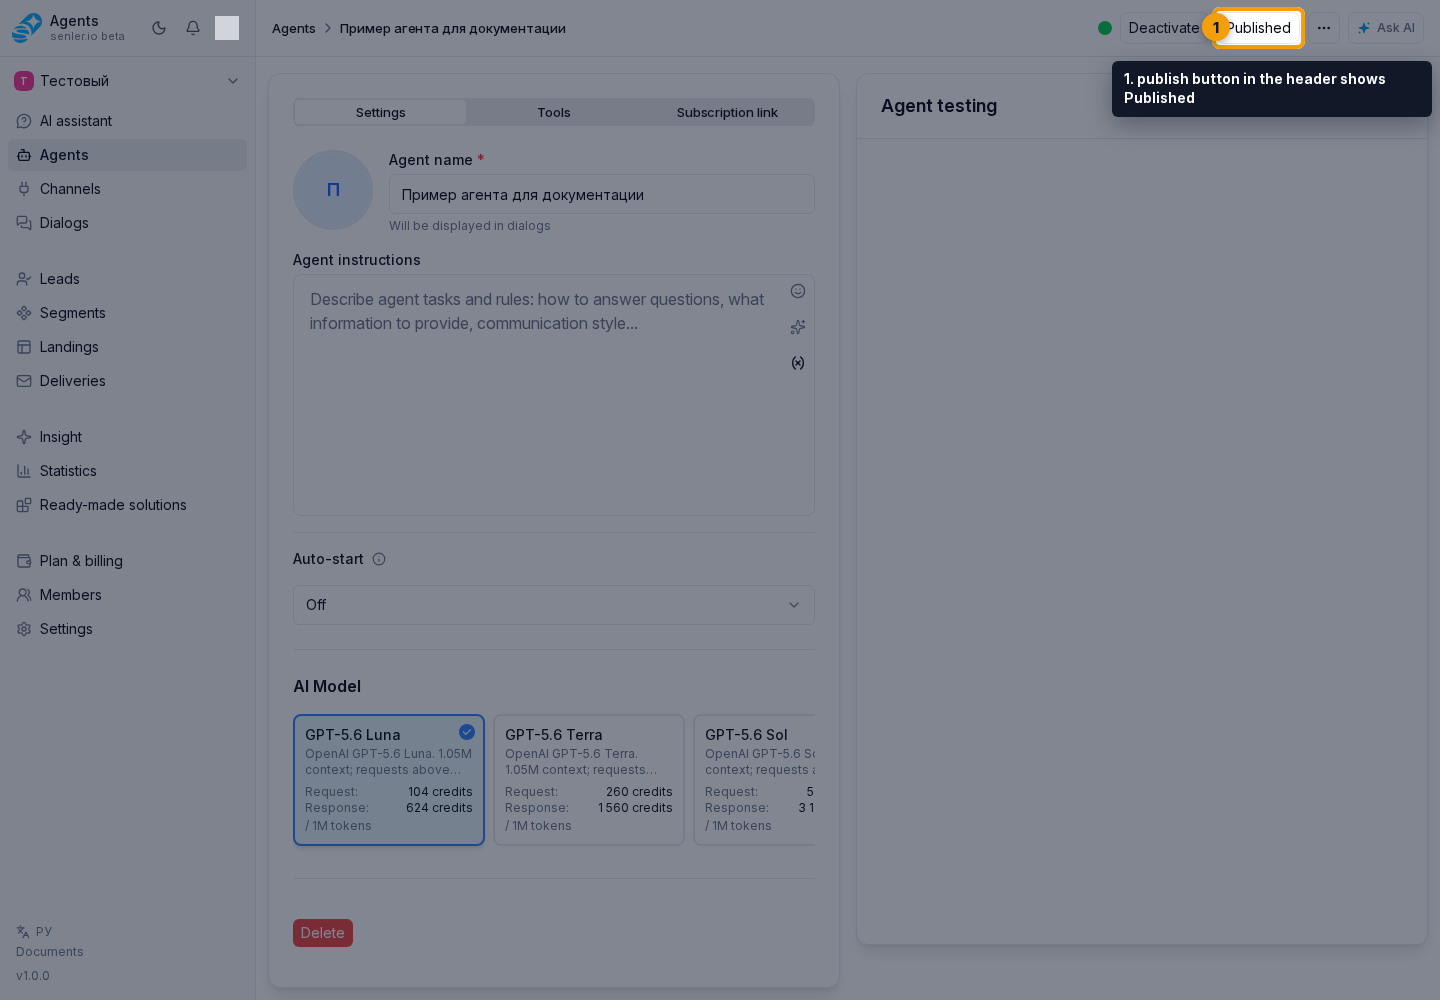Switch to the Settings tab
The width and height of the screenshot is (1440, 1000).
(x=381, y=112)
